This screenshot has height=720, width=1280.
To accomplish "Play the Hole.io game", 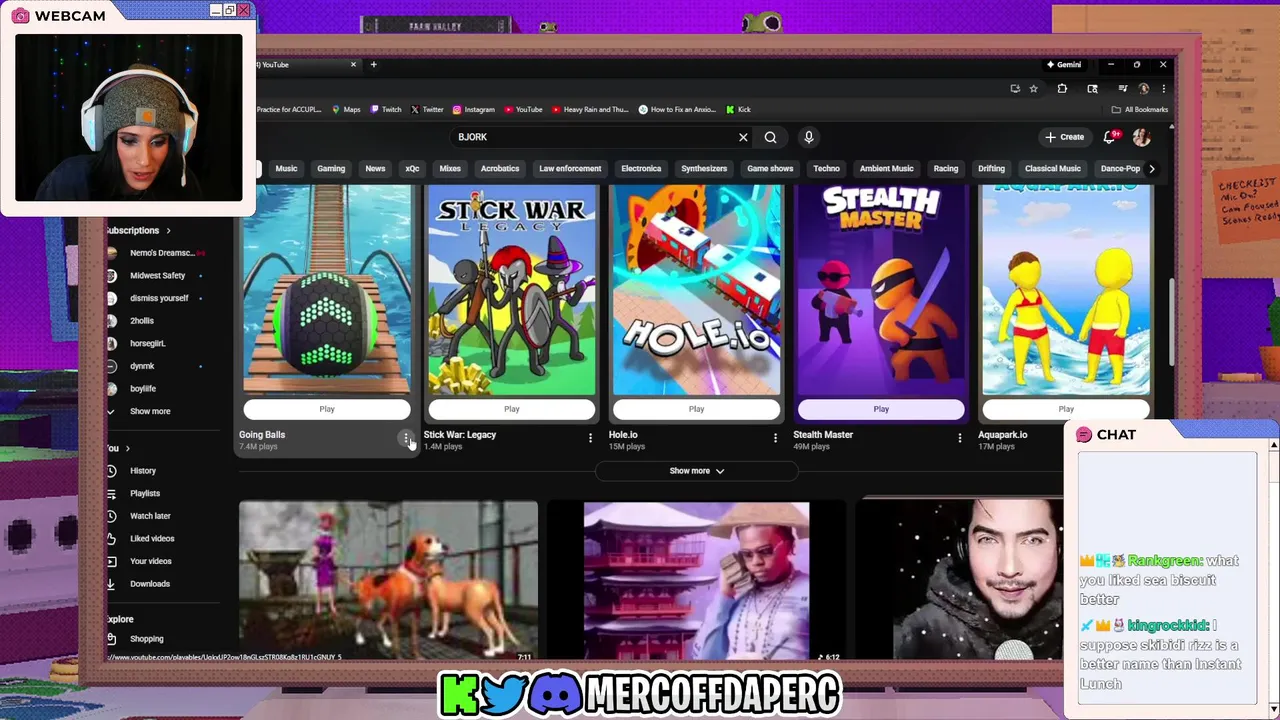I will (696, 409).
